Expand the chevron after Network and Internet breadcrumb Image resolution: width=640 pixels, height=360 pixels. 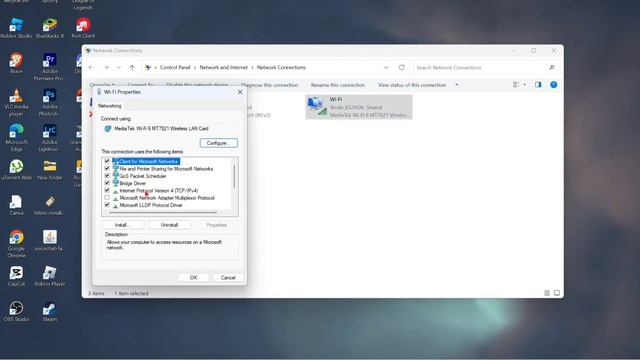tap(252, 67)
